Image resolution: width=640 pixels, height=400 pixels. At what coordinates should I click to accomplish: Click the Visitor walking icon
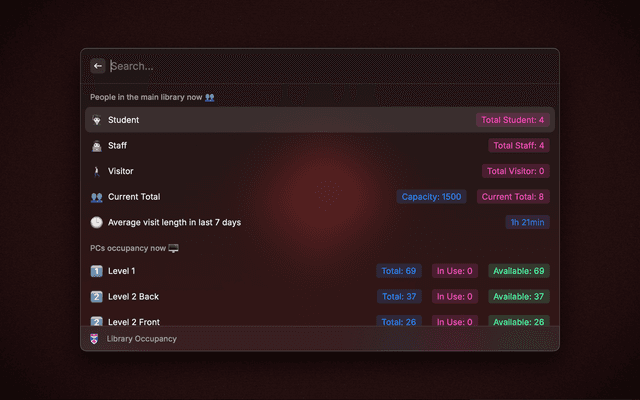pyautogui.click(x=96, y=171)
